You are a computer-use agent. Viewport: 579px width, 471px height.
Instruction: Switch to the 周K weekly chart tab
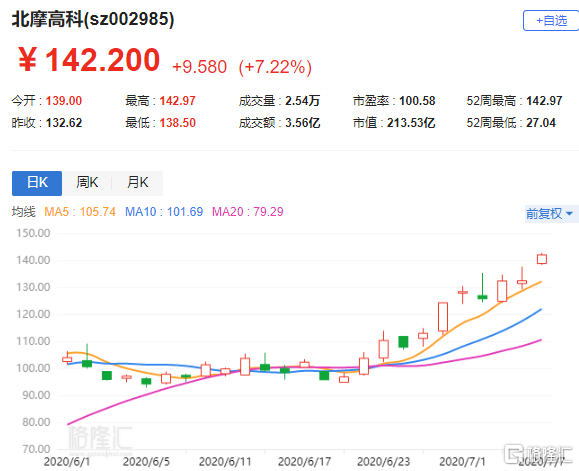pyautogui.click(x=87, y=183)
